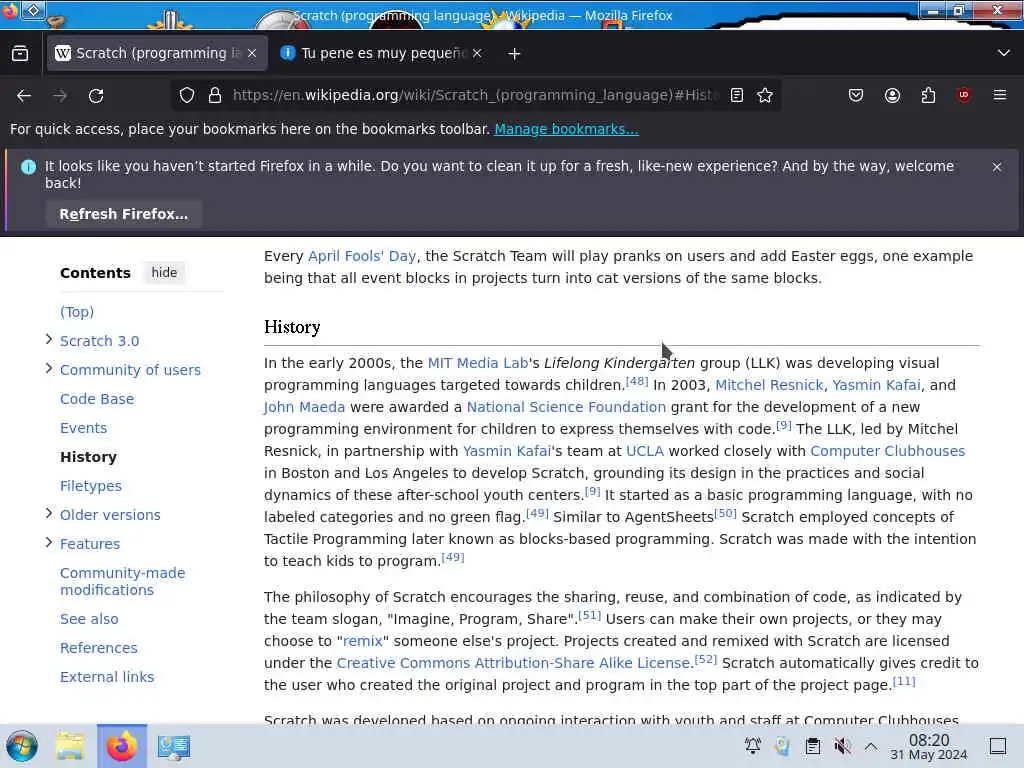Open the Start menu button
Viewport: 1024px width, 768px height.
[22, 746]
